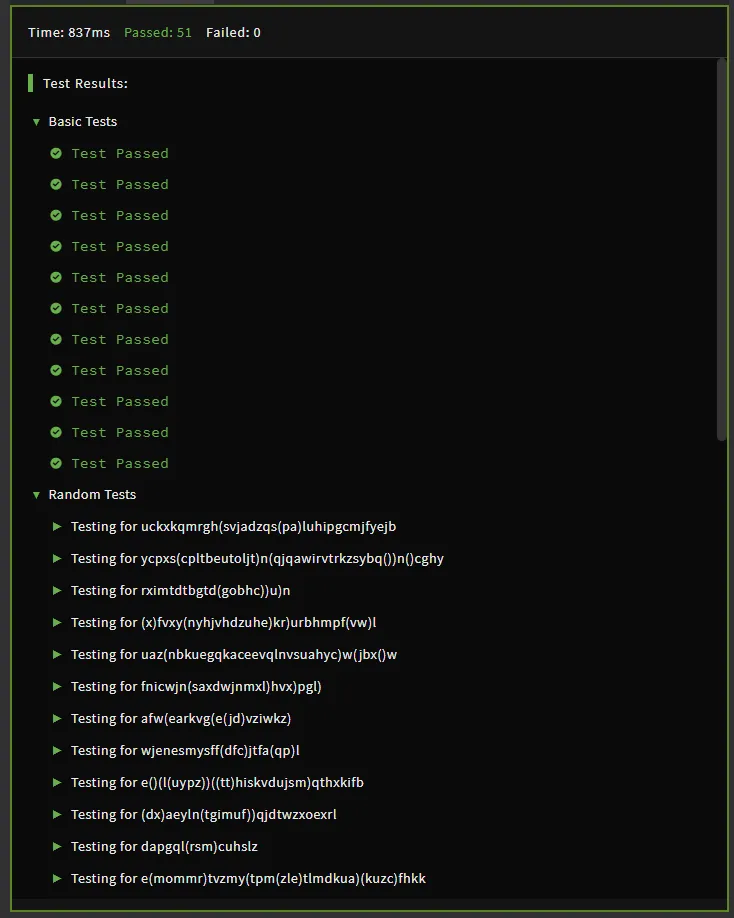Click the Test Results heading
This screenshot has height=918, width=734.
(x=85, y=84)
